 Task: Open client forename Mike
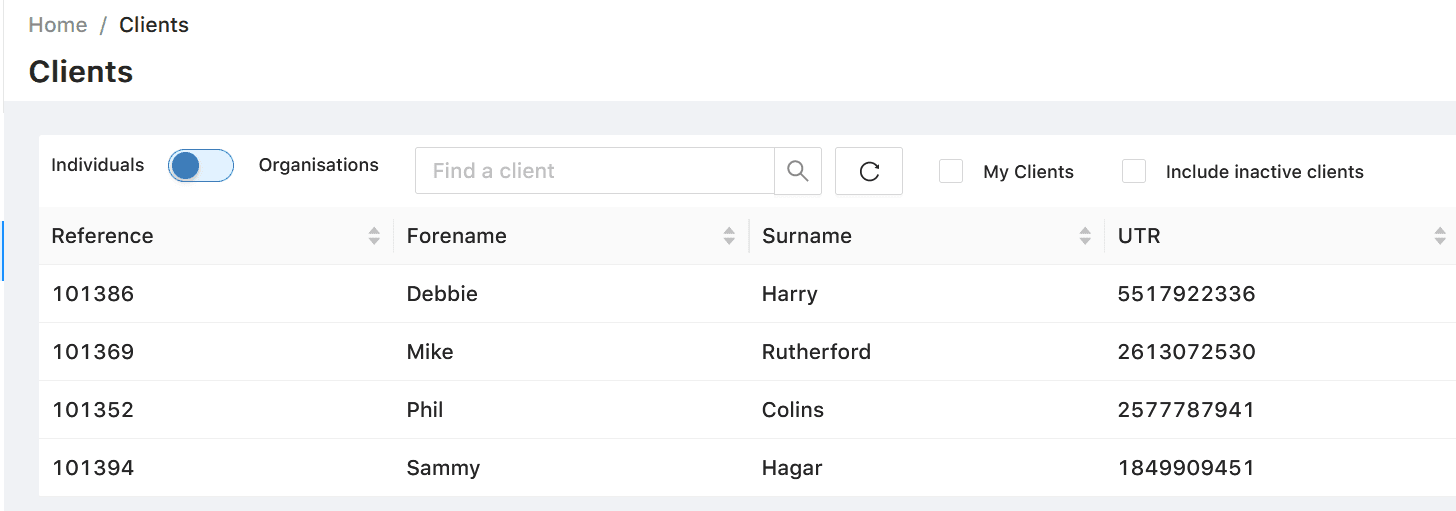pos(430,352)
